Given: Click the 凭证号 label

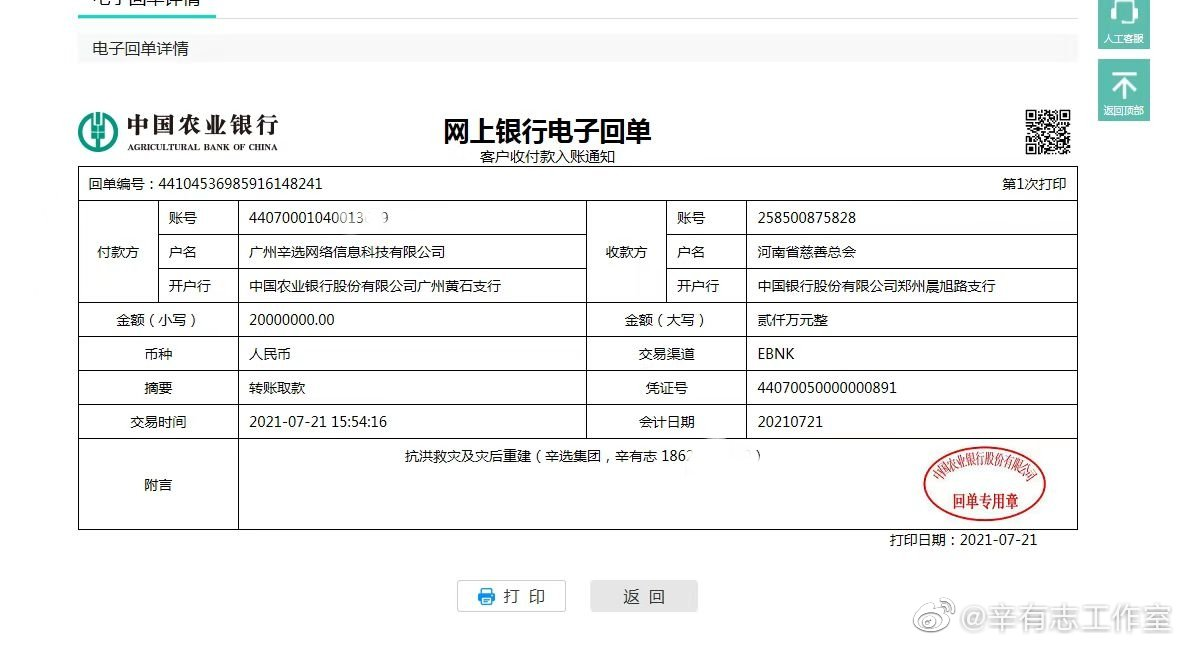Looking at the screenshot, I should [x=666, y=388].
